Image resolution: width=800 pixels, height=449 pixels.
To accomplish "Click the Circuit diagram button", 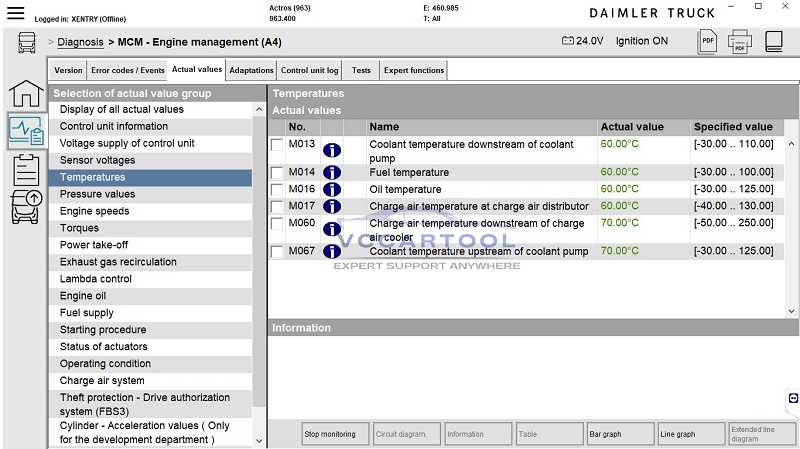I will (x=407, y=434).
